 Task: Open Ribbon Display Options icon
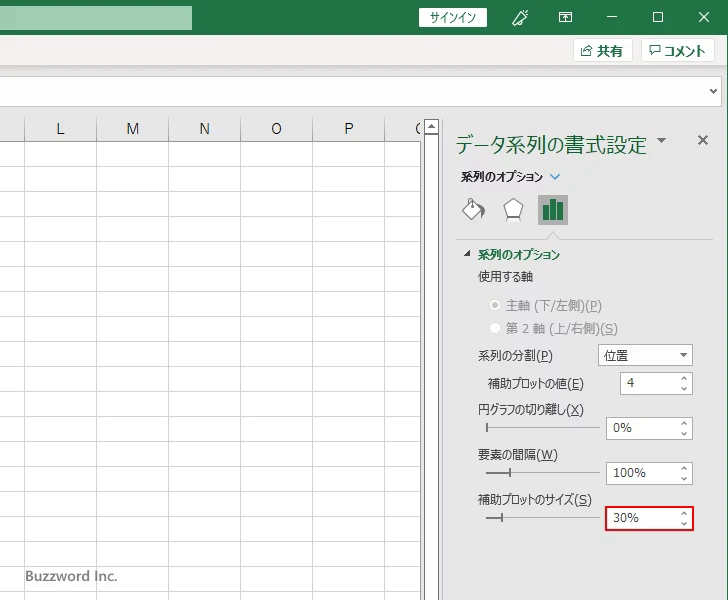(x=566, y=17)
